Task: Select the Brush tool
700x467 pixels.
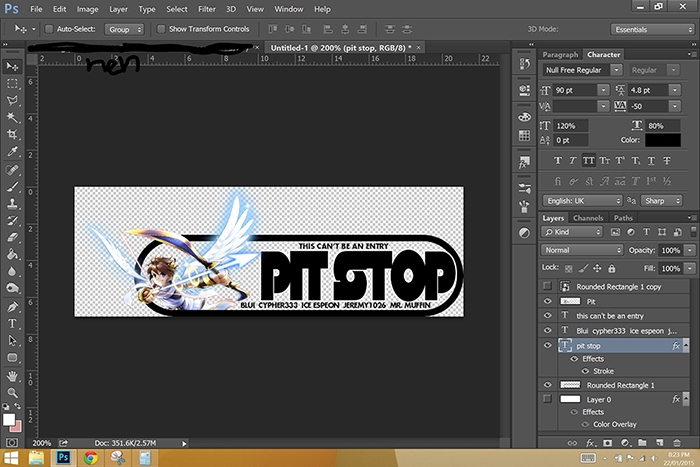Action: pyautogui.click(x=12, y=187)
